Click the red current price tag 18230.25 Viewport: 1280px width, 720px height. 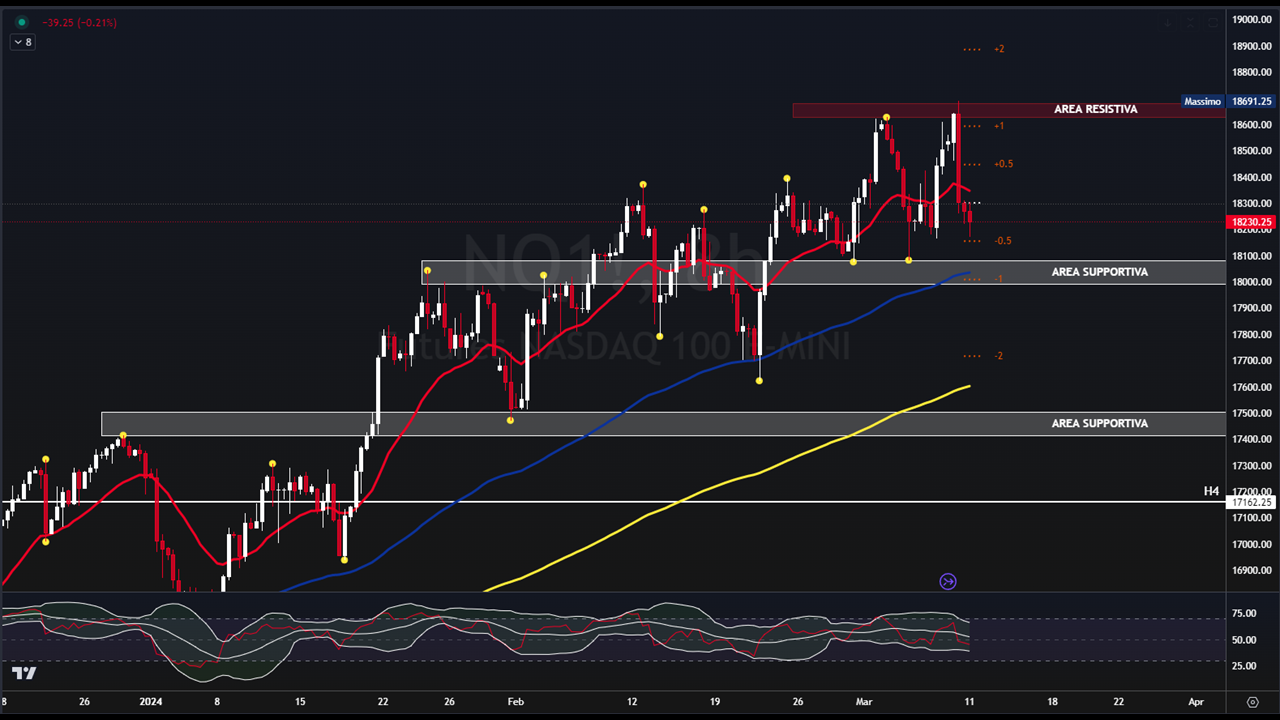(1252, 223)
